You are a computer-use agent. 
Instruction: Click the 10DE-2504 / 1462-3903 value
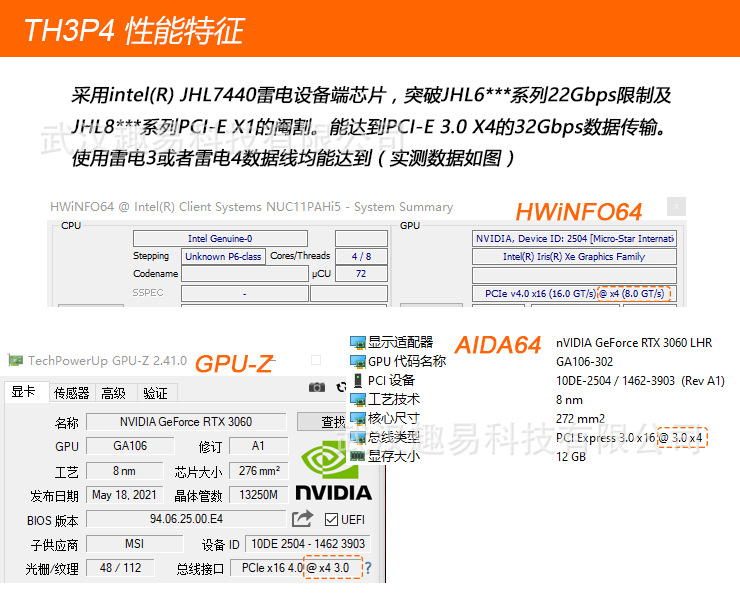(x=640, y=380)
